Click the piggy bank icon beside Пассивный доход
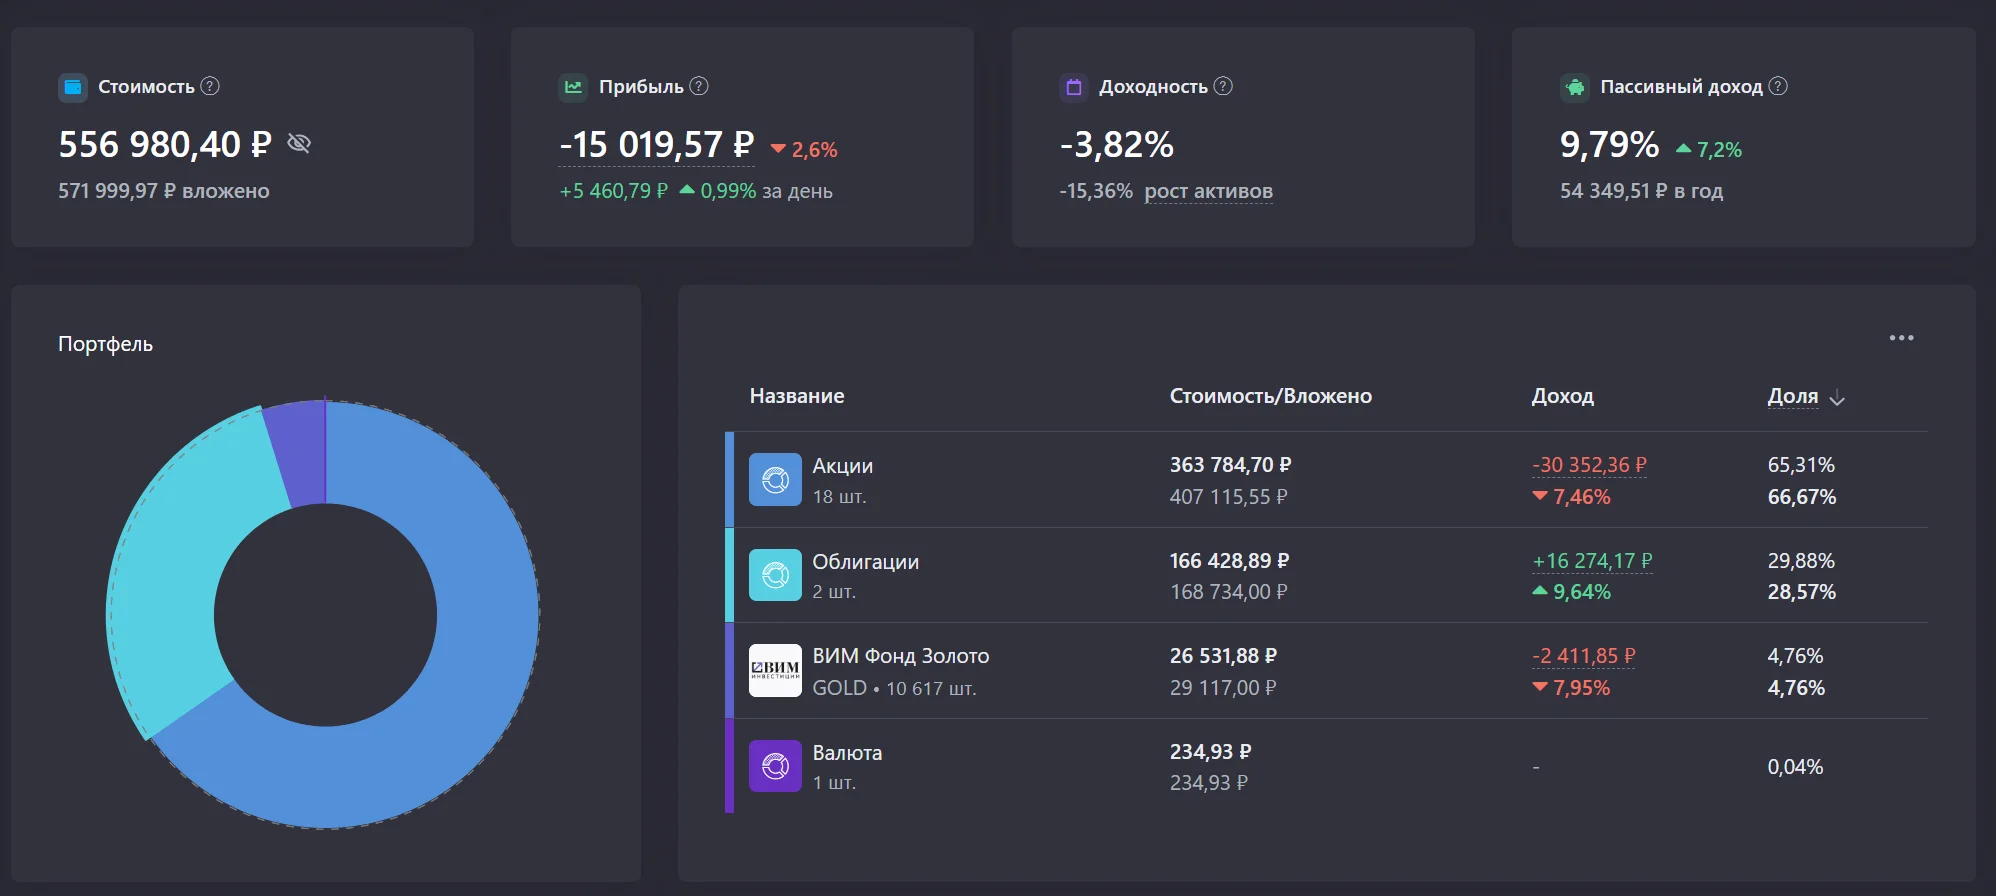The width and height of the screenshot is (1996, 896). pyautogui.click(x=1575, y=87)
